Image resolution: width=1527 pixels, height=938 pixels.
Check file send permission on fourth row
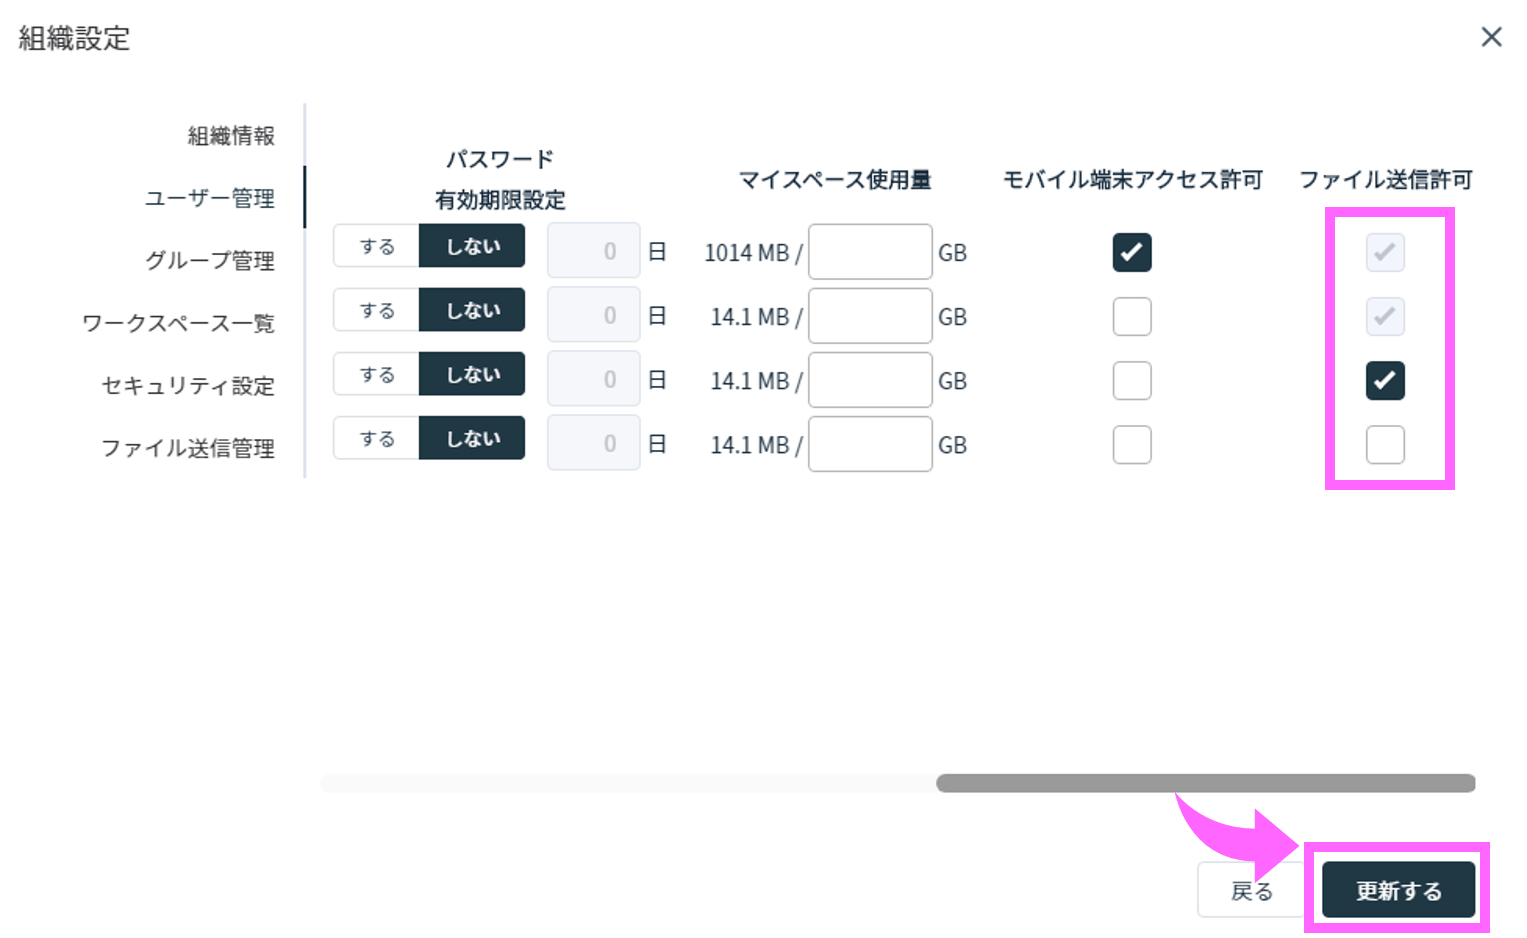point(1384,444)
